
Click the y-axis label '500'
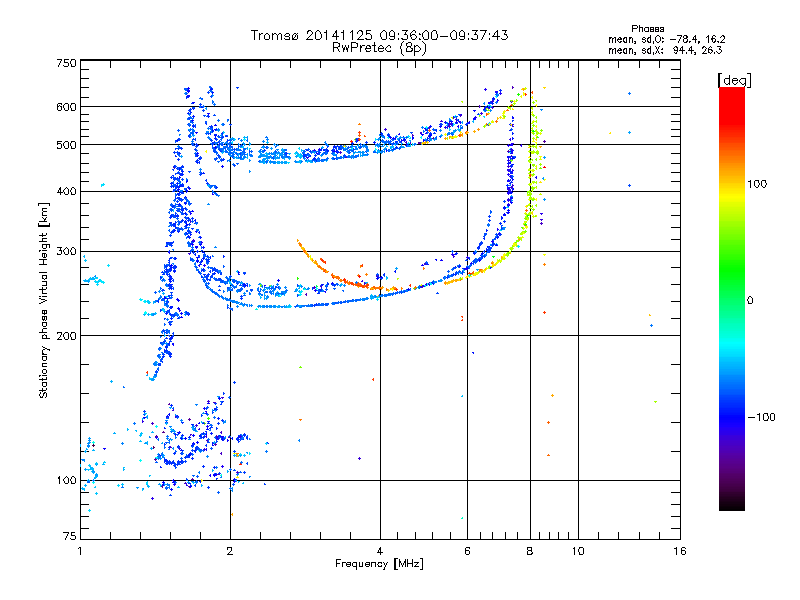(x=66, y=145)
